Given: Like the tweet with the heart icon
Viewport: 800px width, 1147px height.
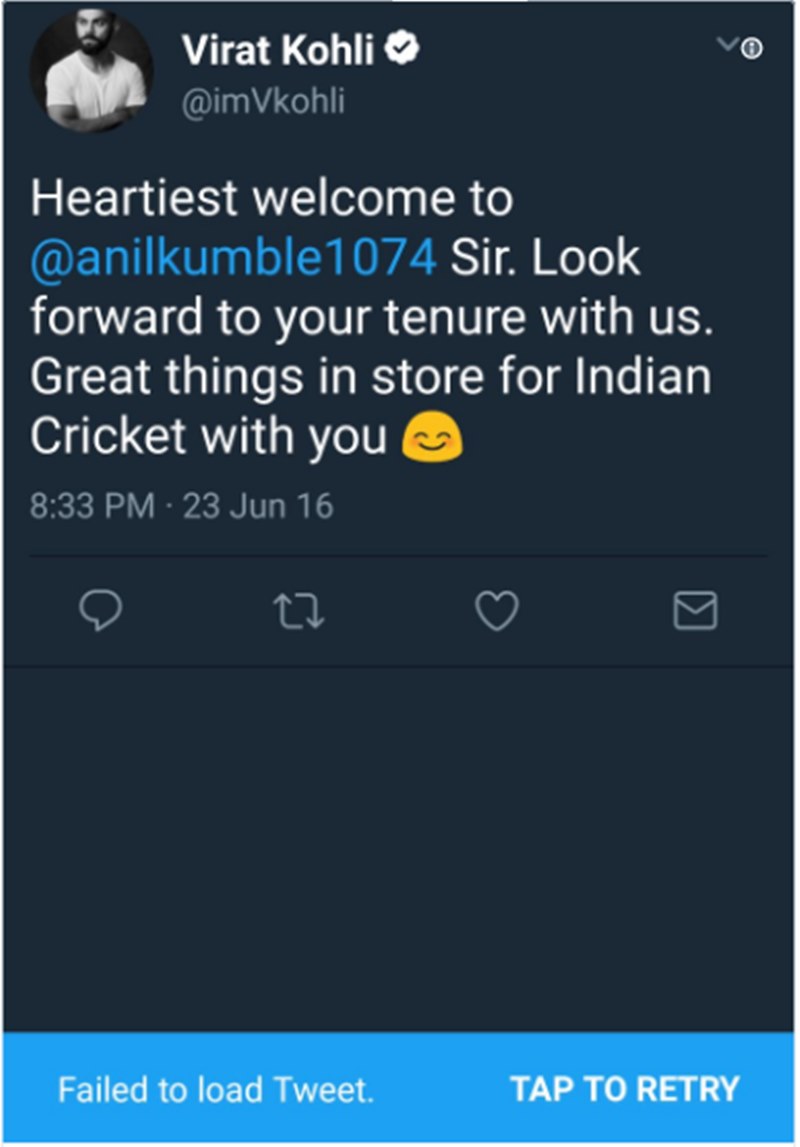Looking at the screenshot, I should coord(496,610).
